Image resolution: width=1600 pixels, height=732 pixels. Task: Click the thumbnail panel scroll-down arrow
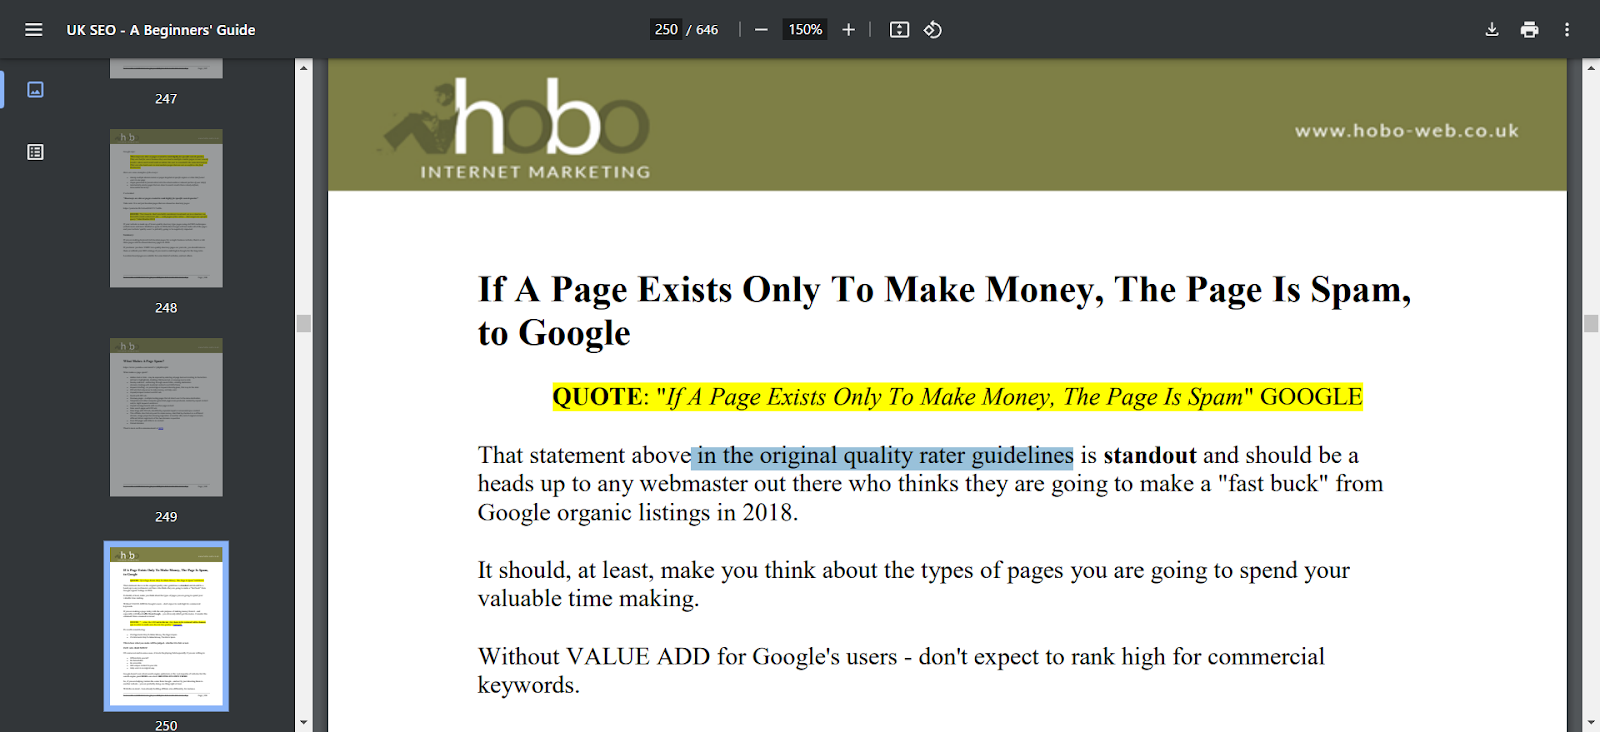[303, 722]
